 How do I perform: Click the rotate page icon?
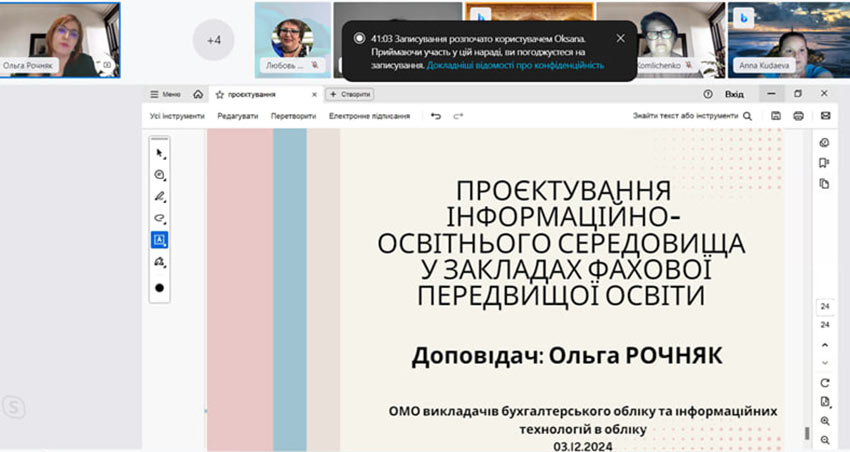coord(824,383)
